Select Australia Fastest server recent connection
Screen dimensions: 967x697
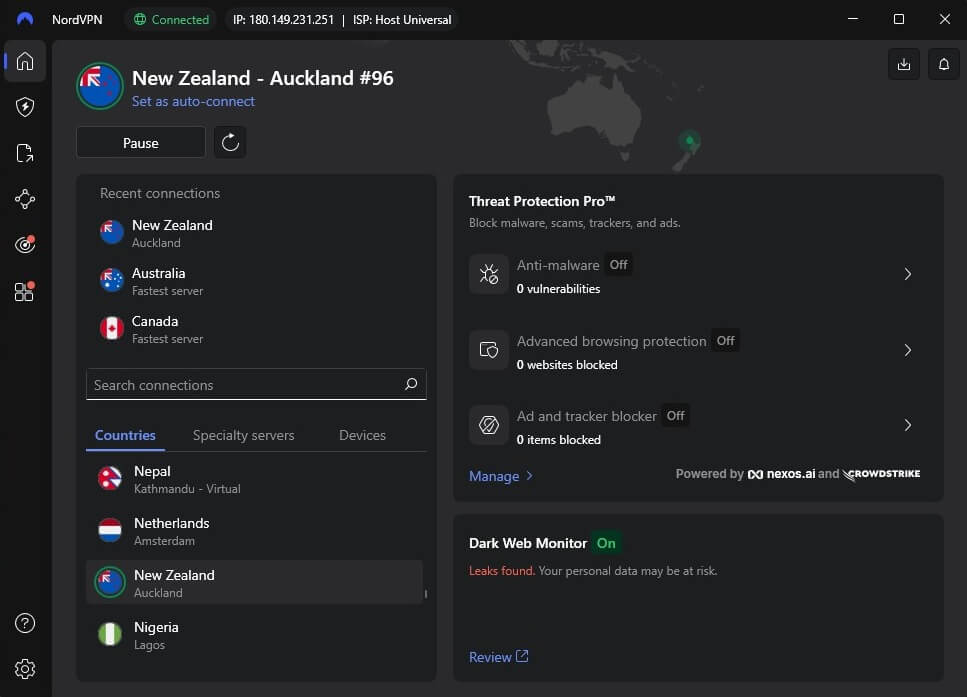(256, 281)
